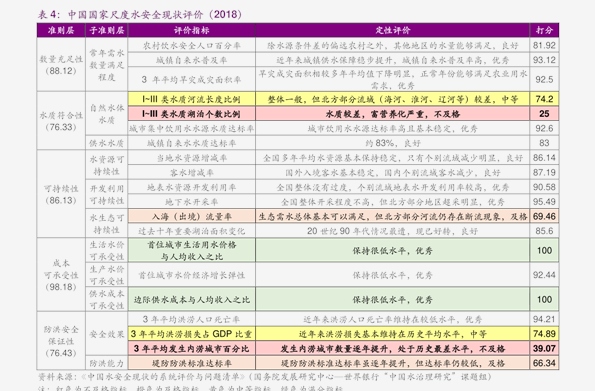
Task: Click the red score 25
Action: point(544,114)
